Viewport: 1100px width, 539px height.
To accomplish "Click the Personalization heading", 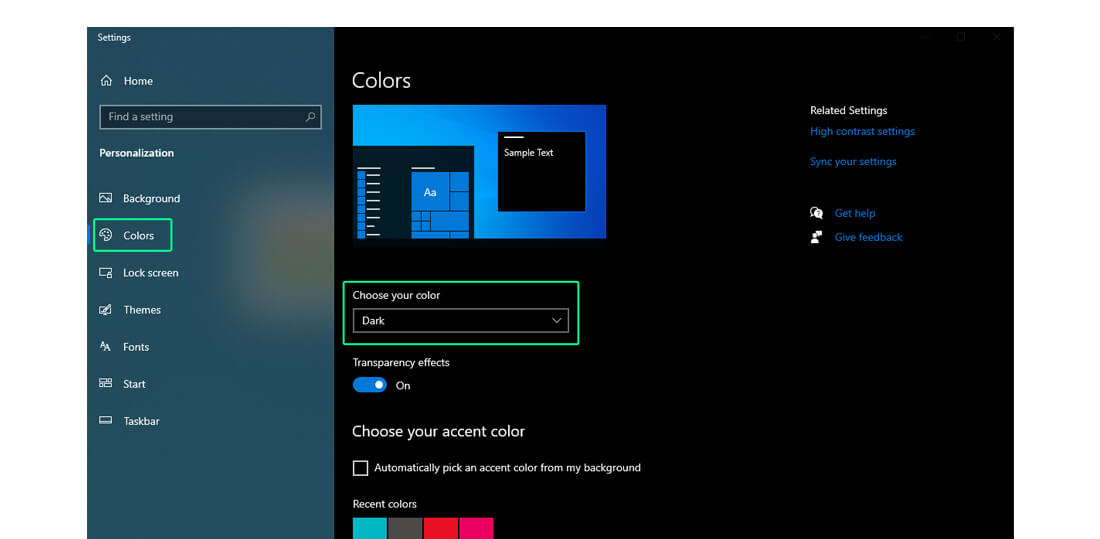I will coord(137,153).
